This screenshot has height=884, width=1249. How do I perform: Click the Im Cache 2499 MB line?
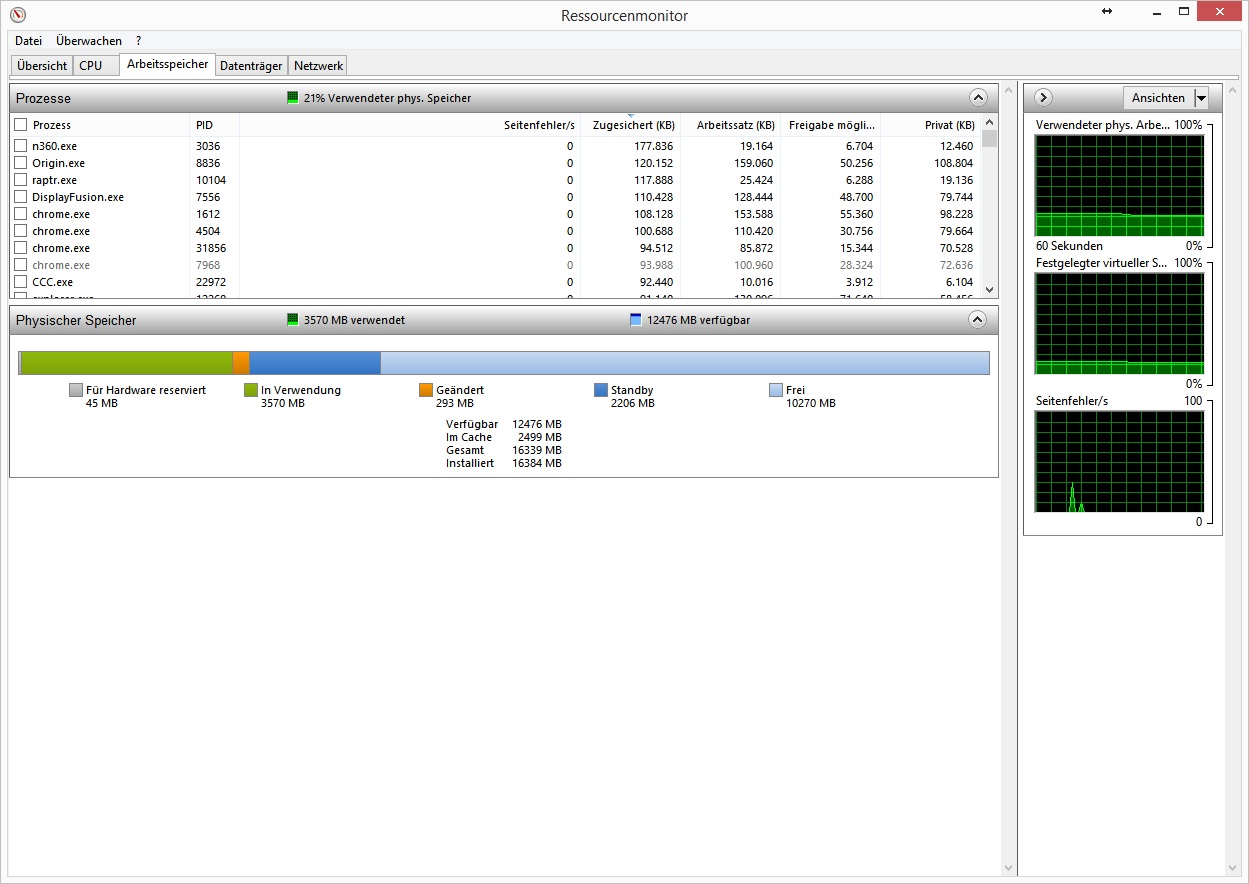pyautogui.click(x=504, y=437)
